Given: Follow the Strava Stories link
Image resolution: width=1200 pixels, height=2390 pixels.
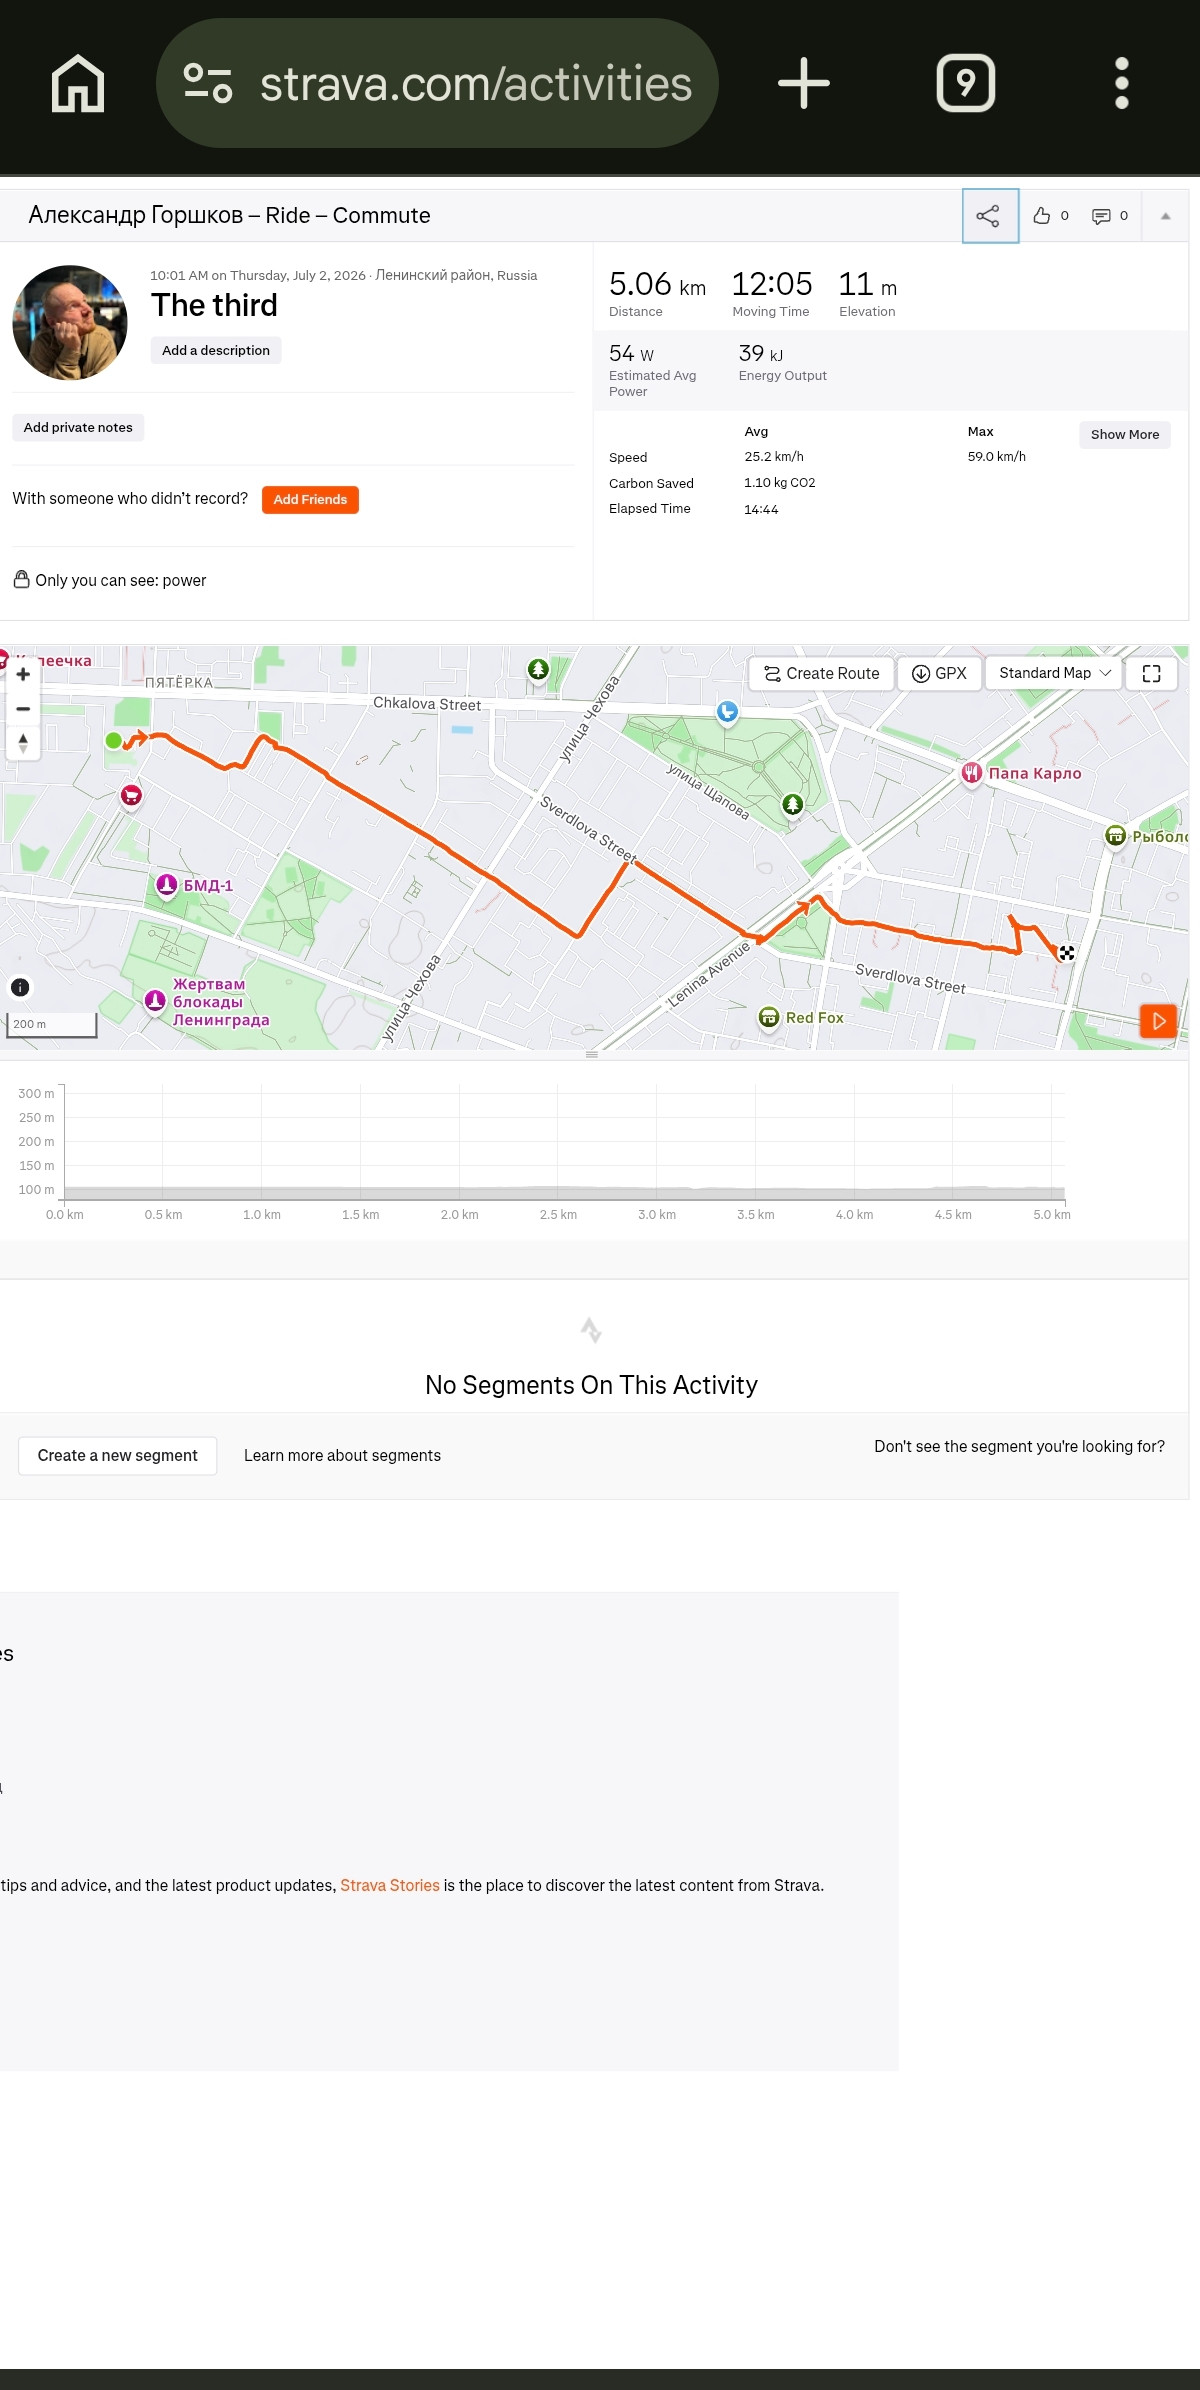Looking at the screenshot, I should click(x=390, y=1885).
